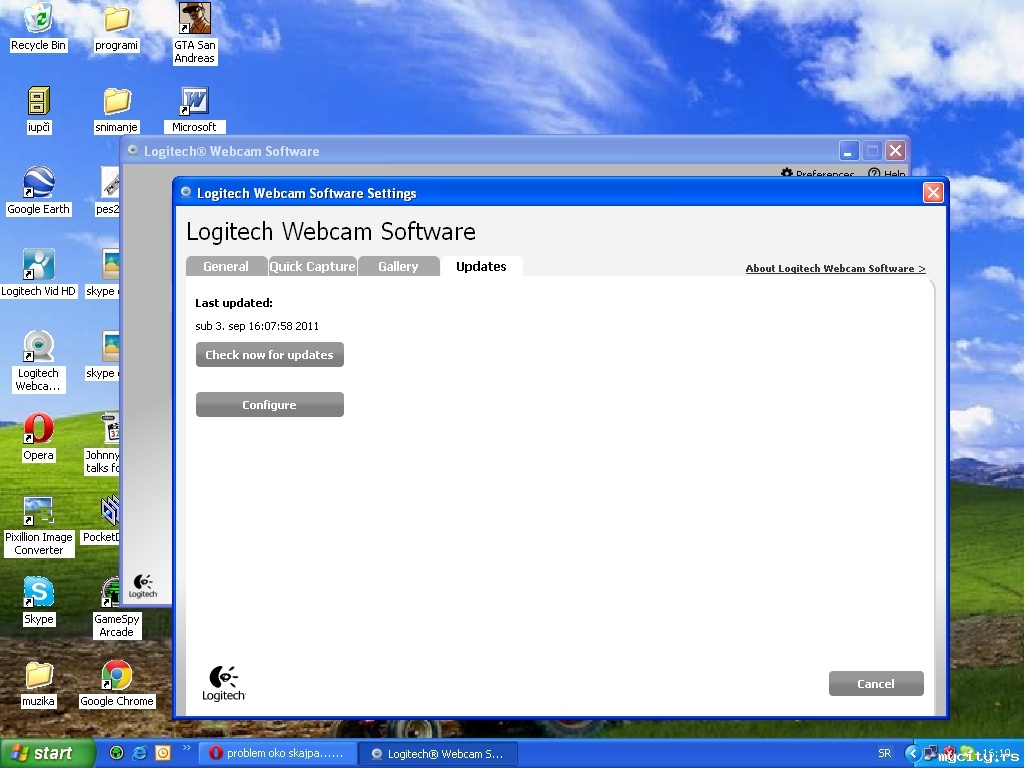Expand quick launch overflow chevron
Screen dimensions: 1025x768
point(186,748)
